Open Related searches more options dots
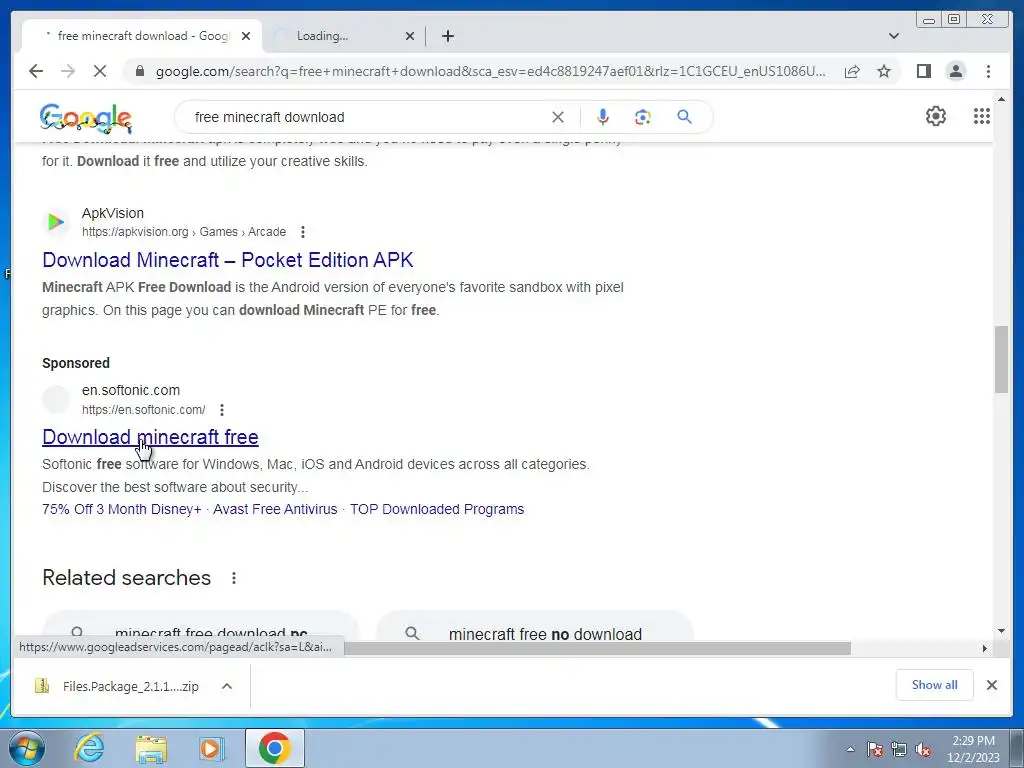This screenshot has height=768, width=1024. (x=234, y=578)
